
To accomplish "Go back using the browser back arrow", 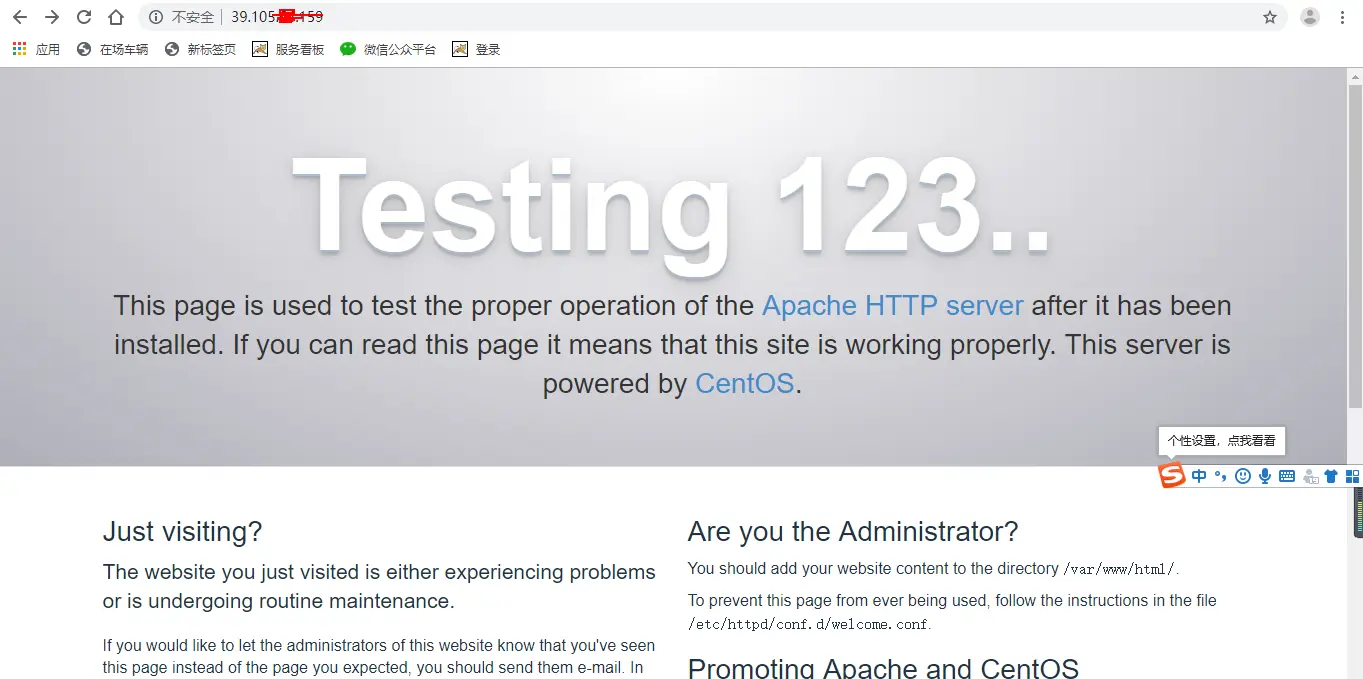I will 20,17.
